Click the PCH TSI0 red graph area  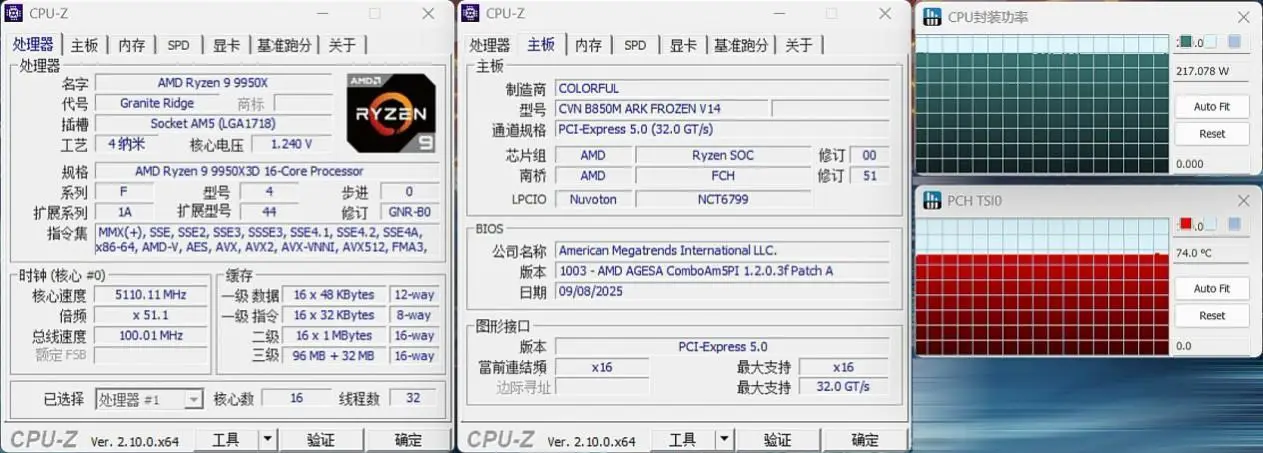tap(1043, 286)
